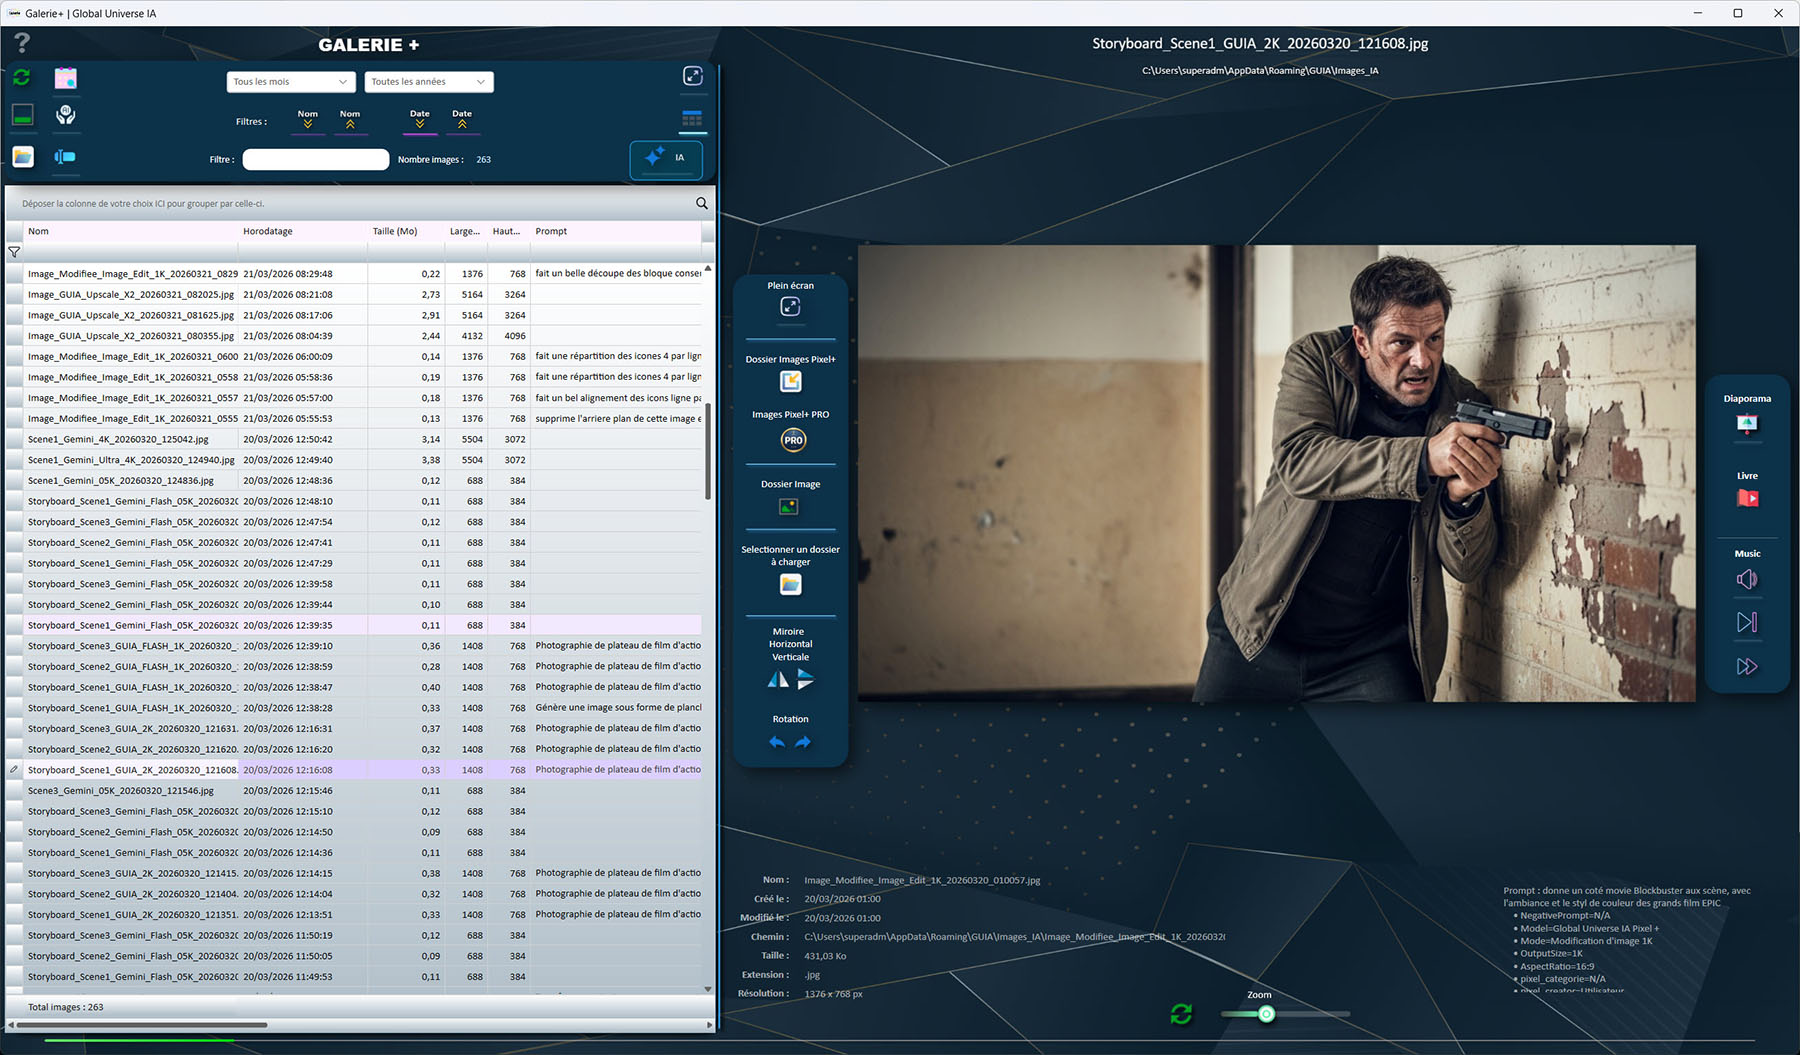Click the green refresh icon in Galerie panel
Screen dimensions: 1800x1055
point(22,78)
